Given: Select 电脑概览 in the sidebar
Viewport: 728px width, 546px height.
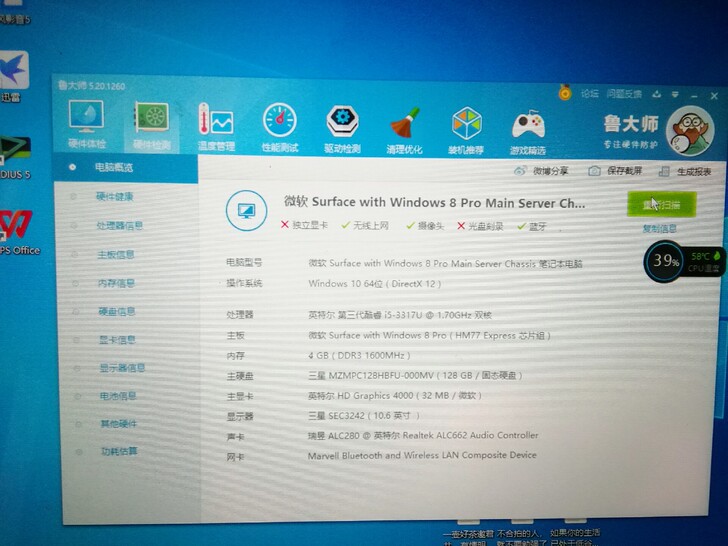Looking at the screenshot, I should [125, 168].
